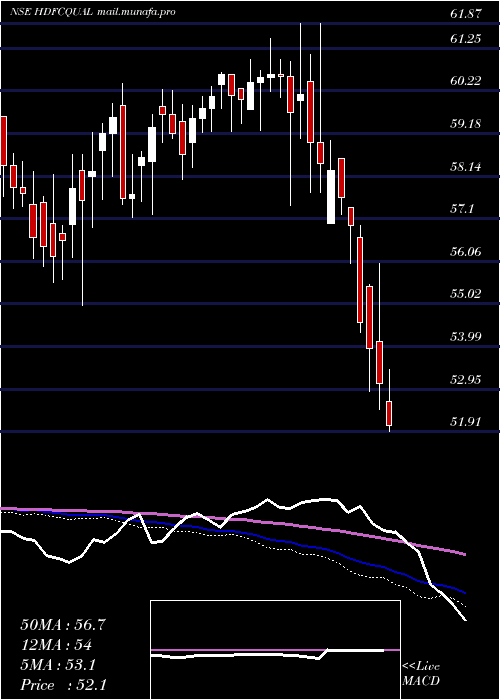Select the 52.95 price axis label
Screen dimensions: 500x700
pyautogui.click(x=466, y=380)
